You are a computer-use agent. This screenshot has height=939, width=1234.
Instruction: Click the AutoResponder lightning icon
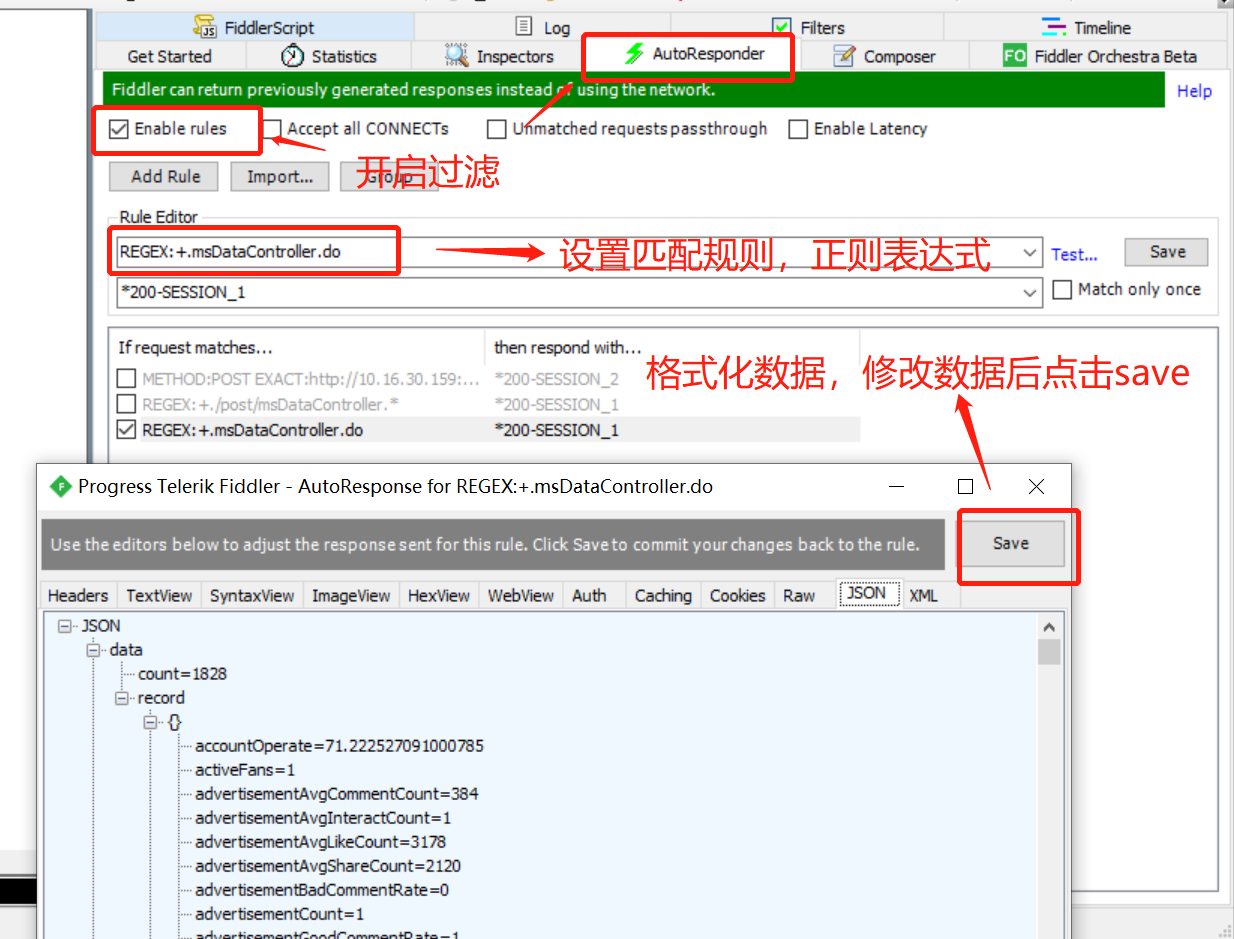(633, 54)
